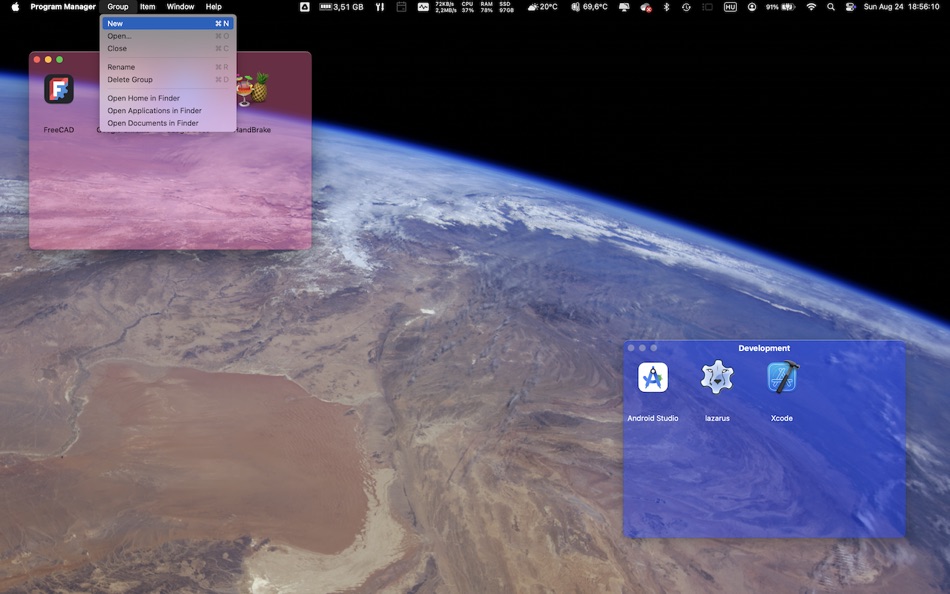Click the Bluetooth menu bar icon
The image size is (950, 594).
click(x=666, y=7)
